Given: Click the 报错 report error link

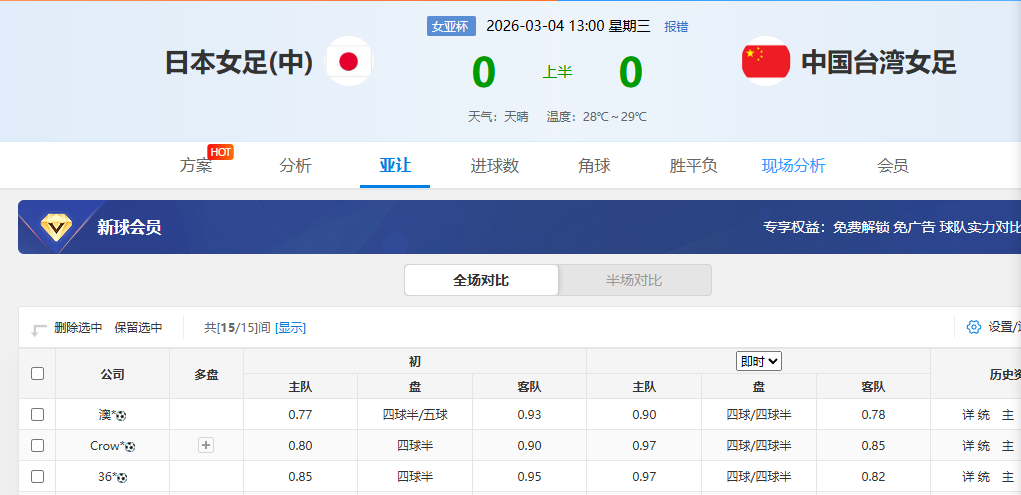Looking at the screenshot, I should pos(676,27).
